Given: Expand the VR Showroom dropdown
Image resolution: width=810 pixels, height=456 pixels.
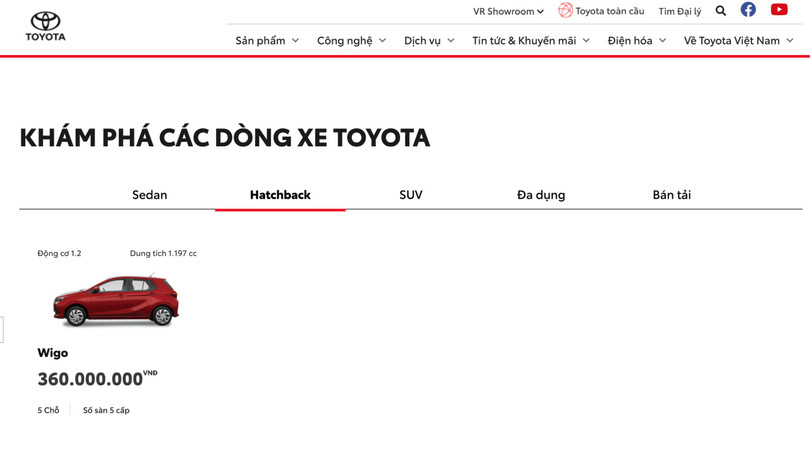Looking at the screenshot, I should tap(508, 11).
